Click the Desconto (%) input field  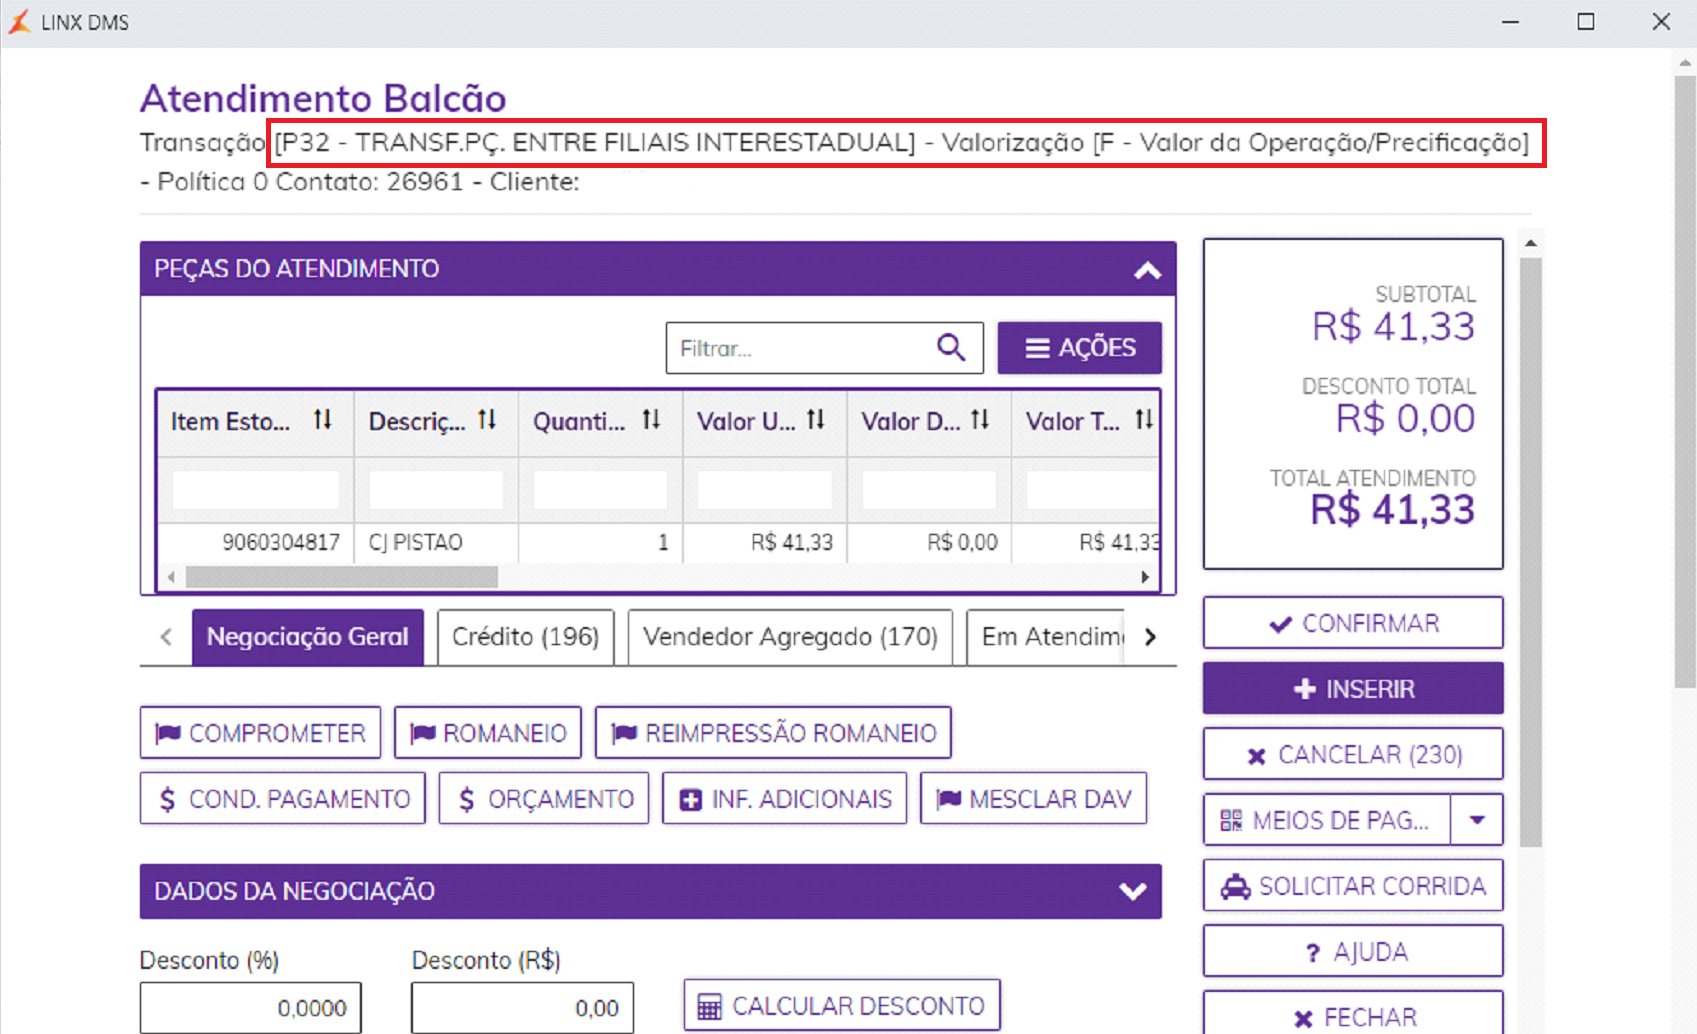tap(251, 1008)
